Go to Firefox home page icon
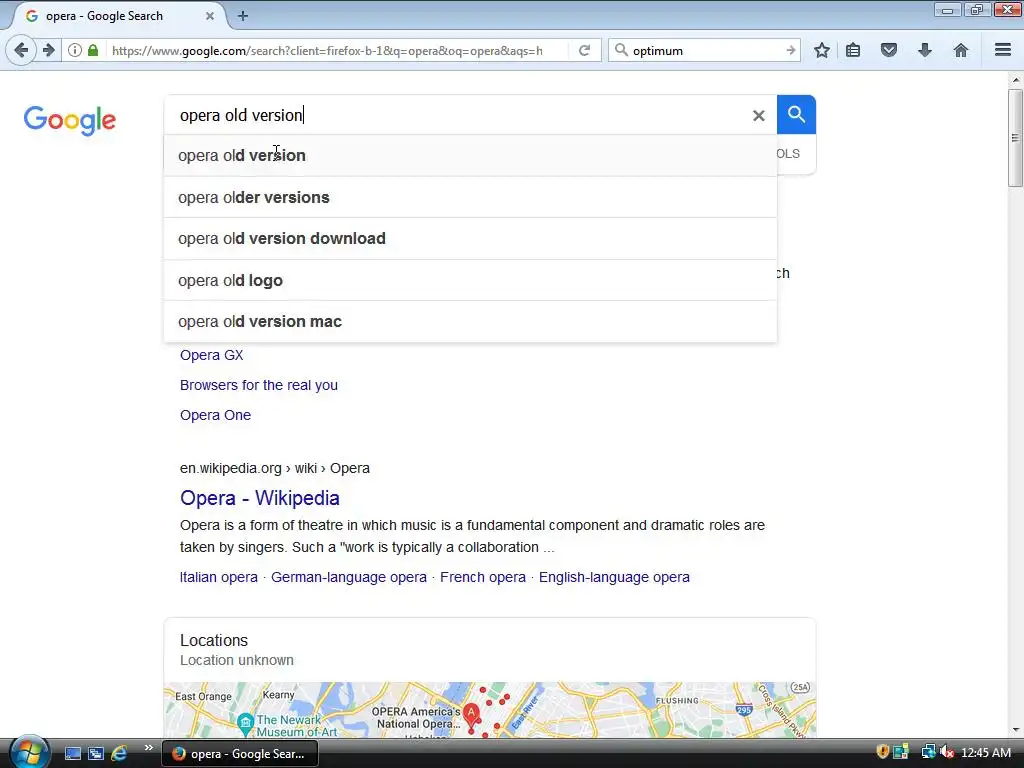The width and height of the screenshot is (1024, 768). click(x=961, y=50)
